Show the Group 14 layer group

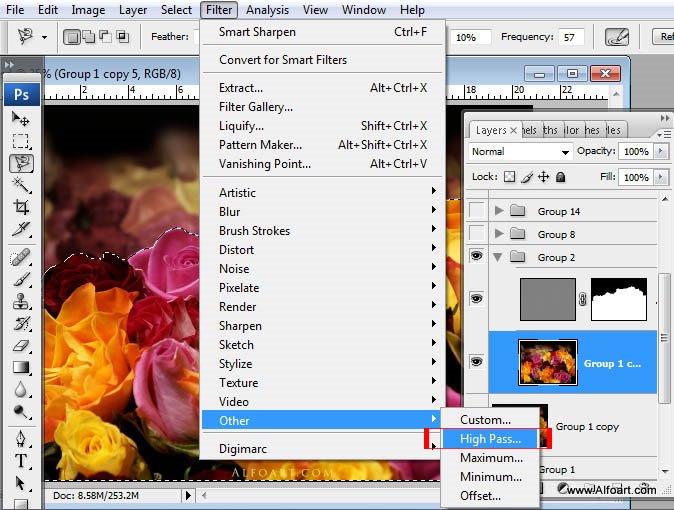click(477, 211)
